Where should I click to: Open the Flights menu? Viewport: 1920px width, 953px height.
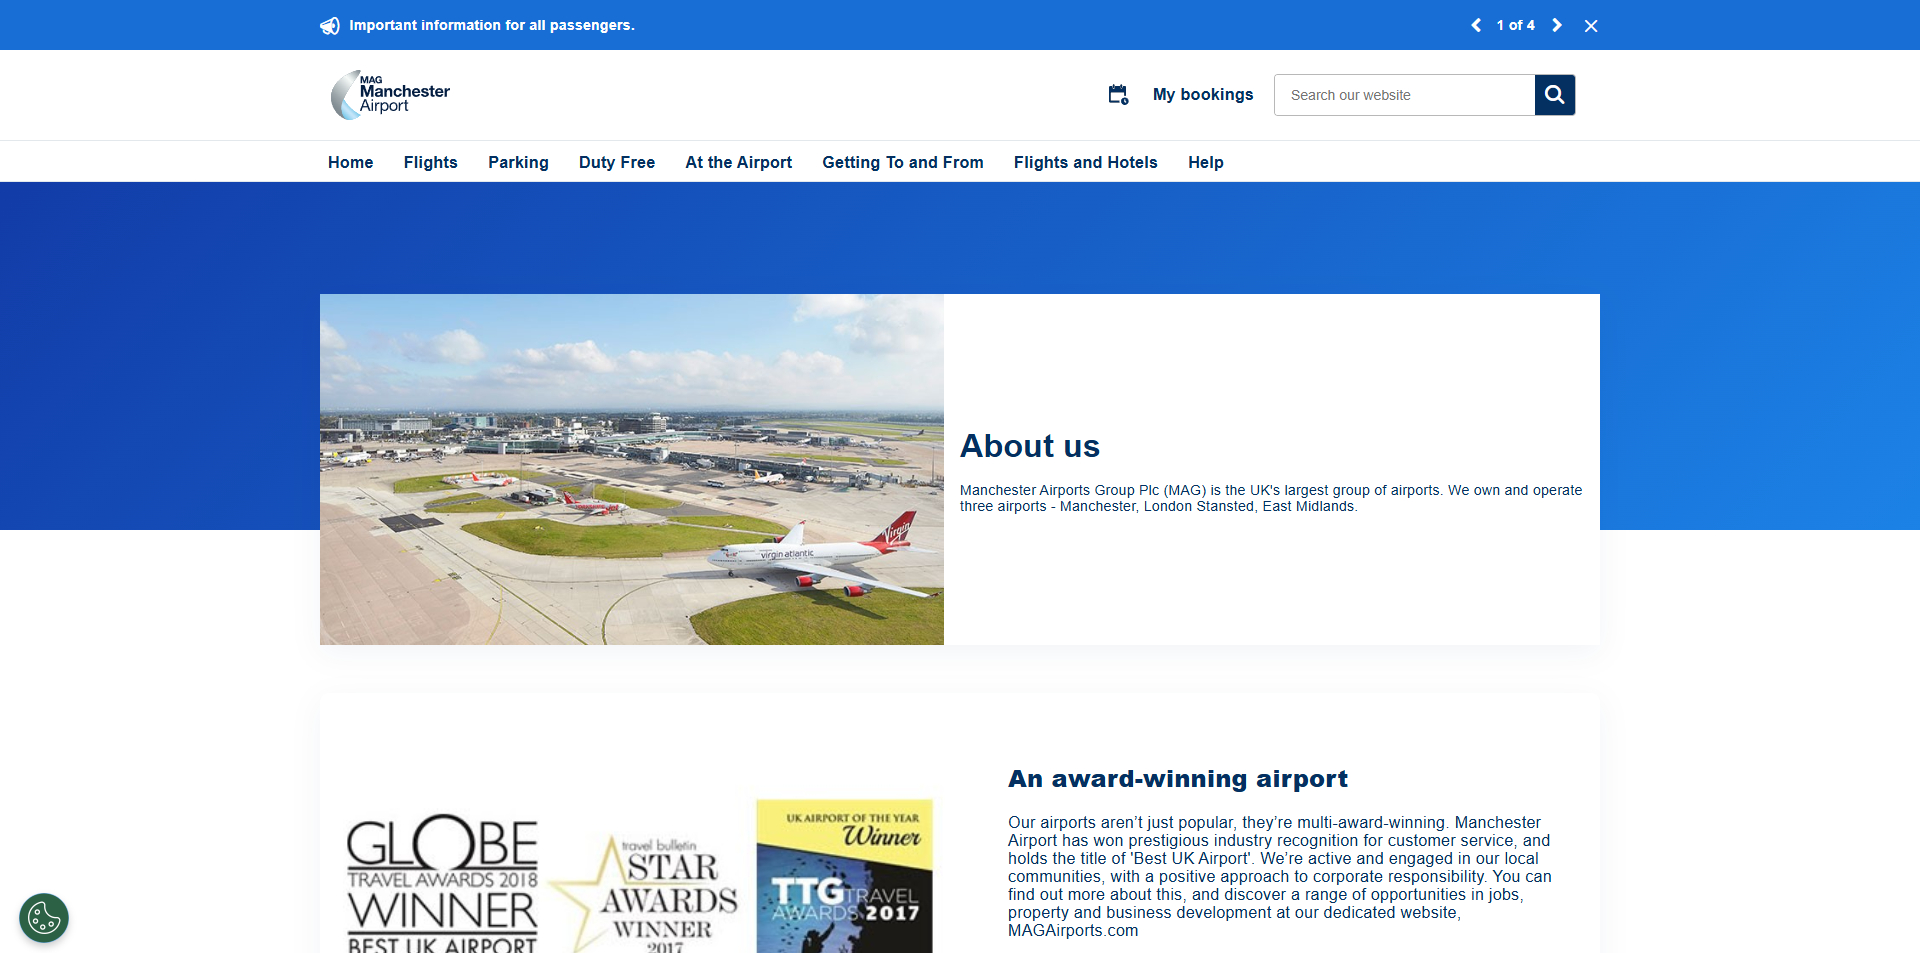pos(431,162)
